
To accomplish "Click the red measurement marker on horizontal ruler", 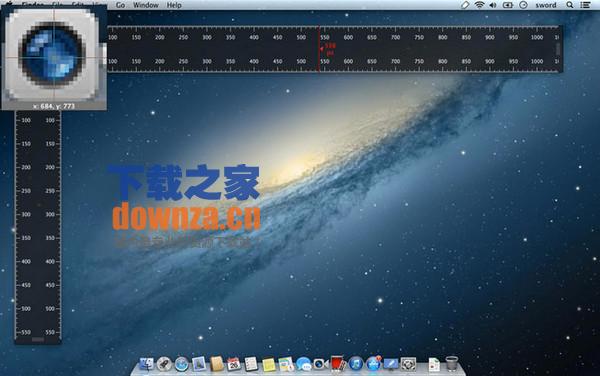I will 319,49.
